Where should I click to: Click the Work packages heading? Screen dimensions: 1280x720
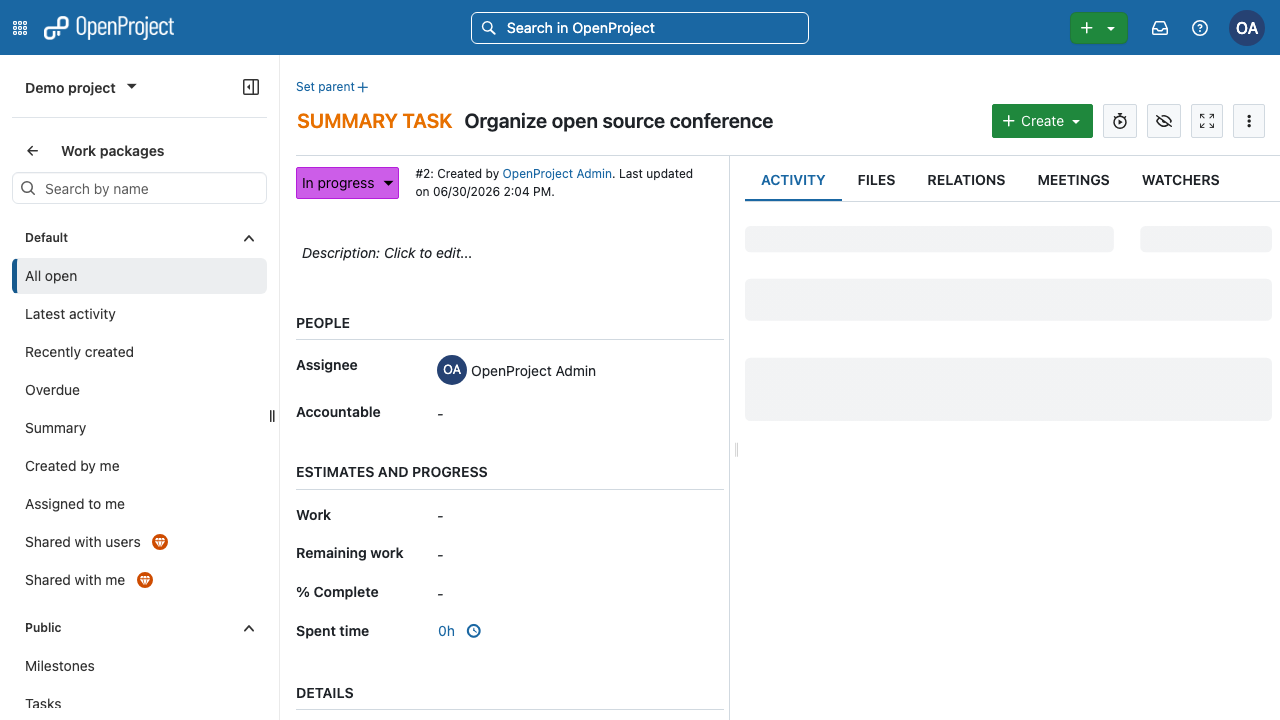tap(113, 151)
